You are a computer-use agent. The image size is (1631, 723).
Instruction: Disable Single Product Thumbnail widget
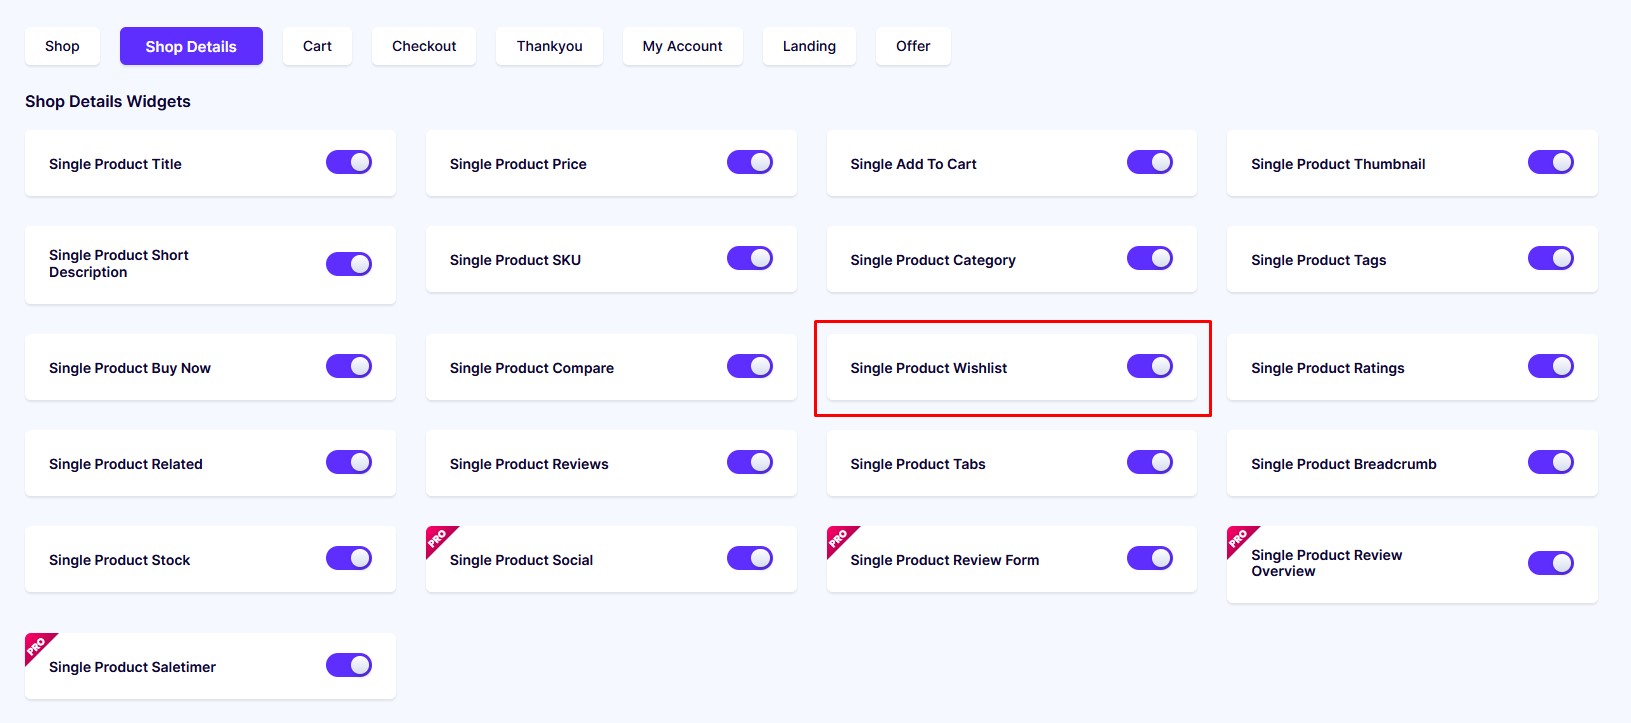pos(1551,162)
